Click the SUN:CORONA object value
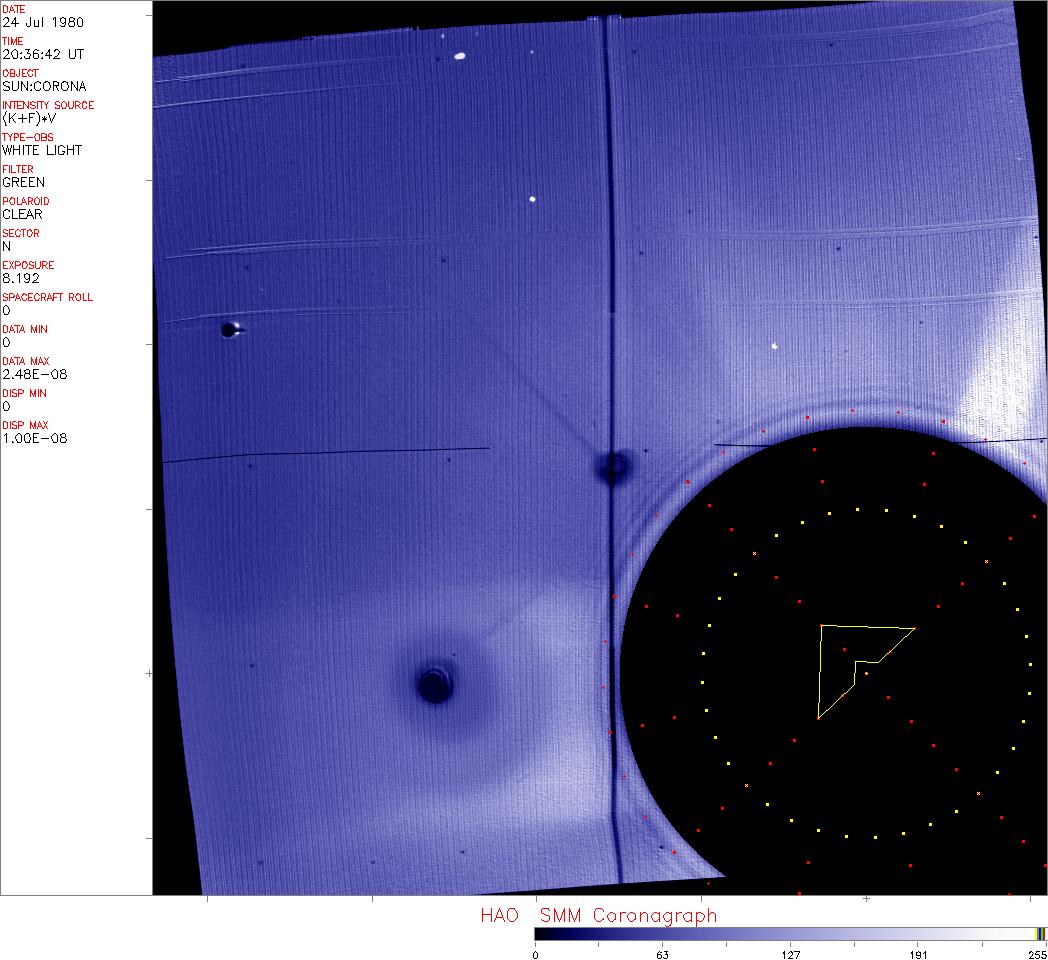Image resolution: width=1048 pixels, height=960 pixels. [44, 86]
